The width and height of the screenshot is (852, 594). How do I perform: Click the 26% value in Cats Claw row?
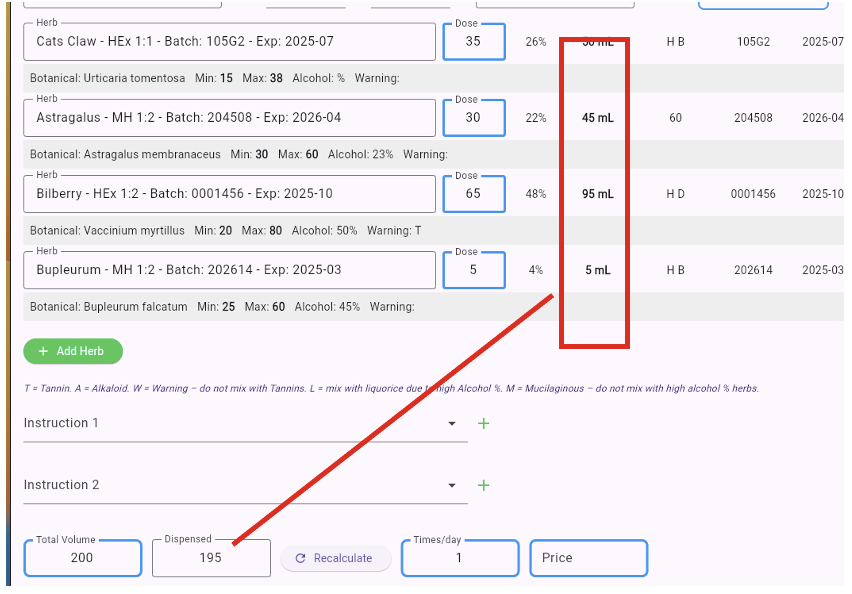pyautogui.click(x=536, y=42)
